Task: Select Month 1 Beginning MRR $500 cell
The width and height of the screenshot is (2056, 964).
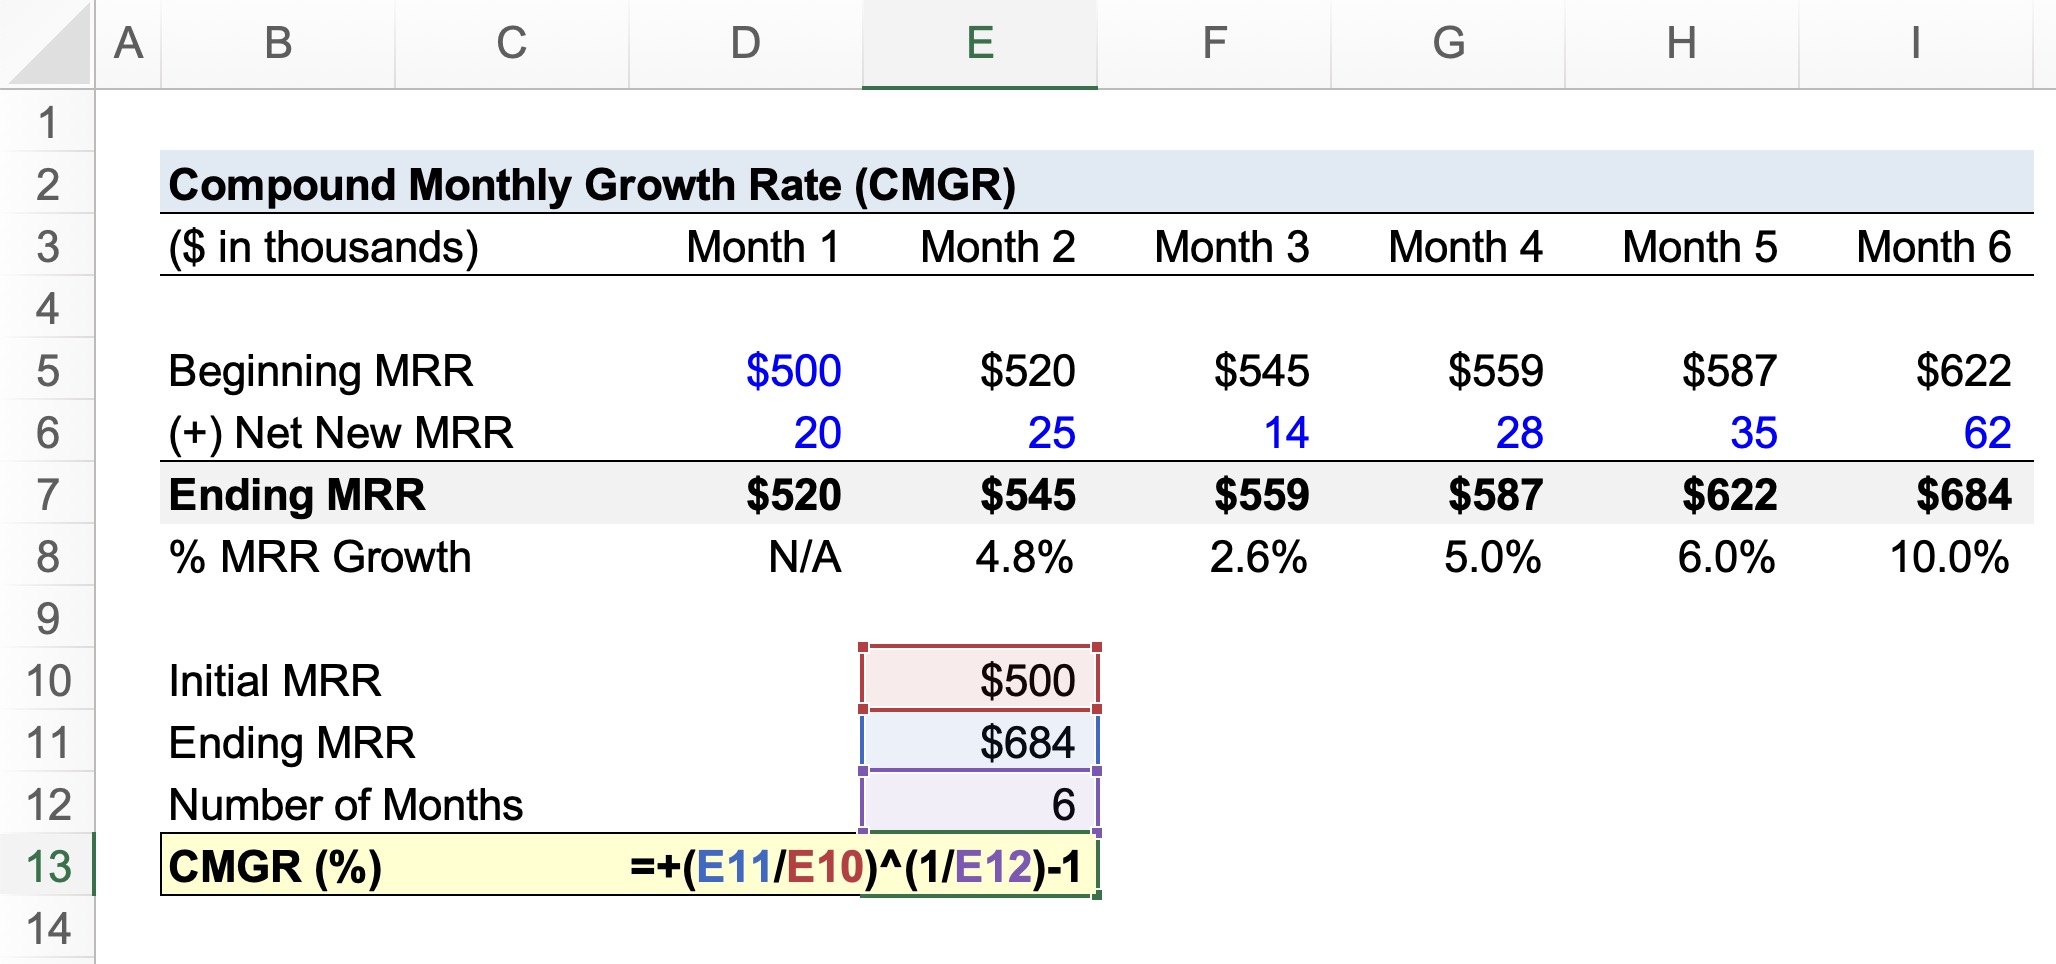Action: point(746,370)
